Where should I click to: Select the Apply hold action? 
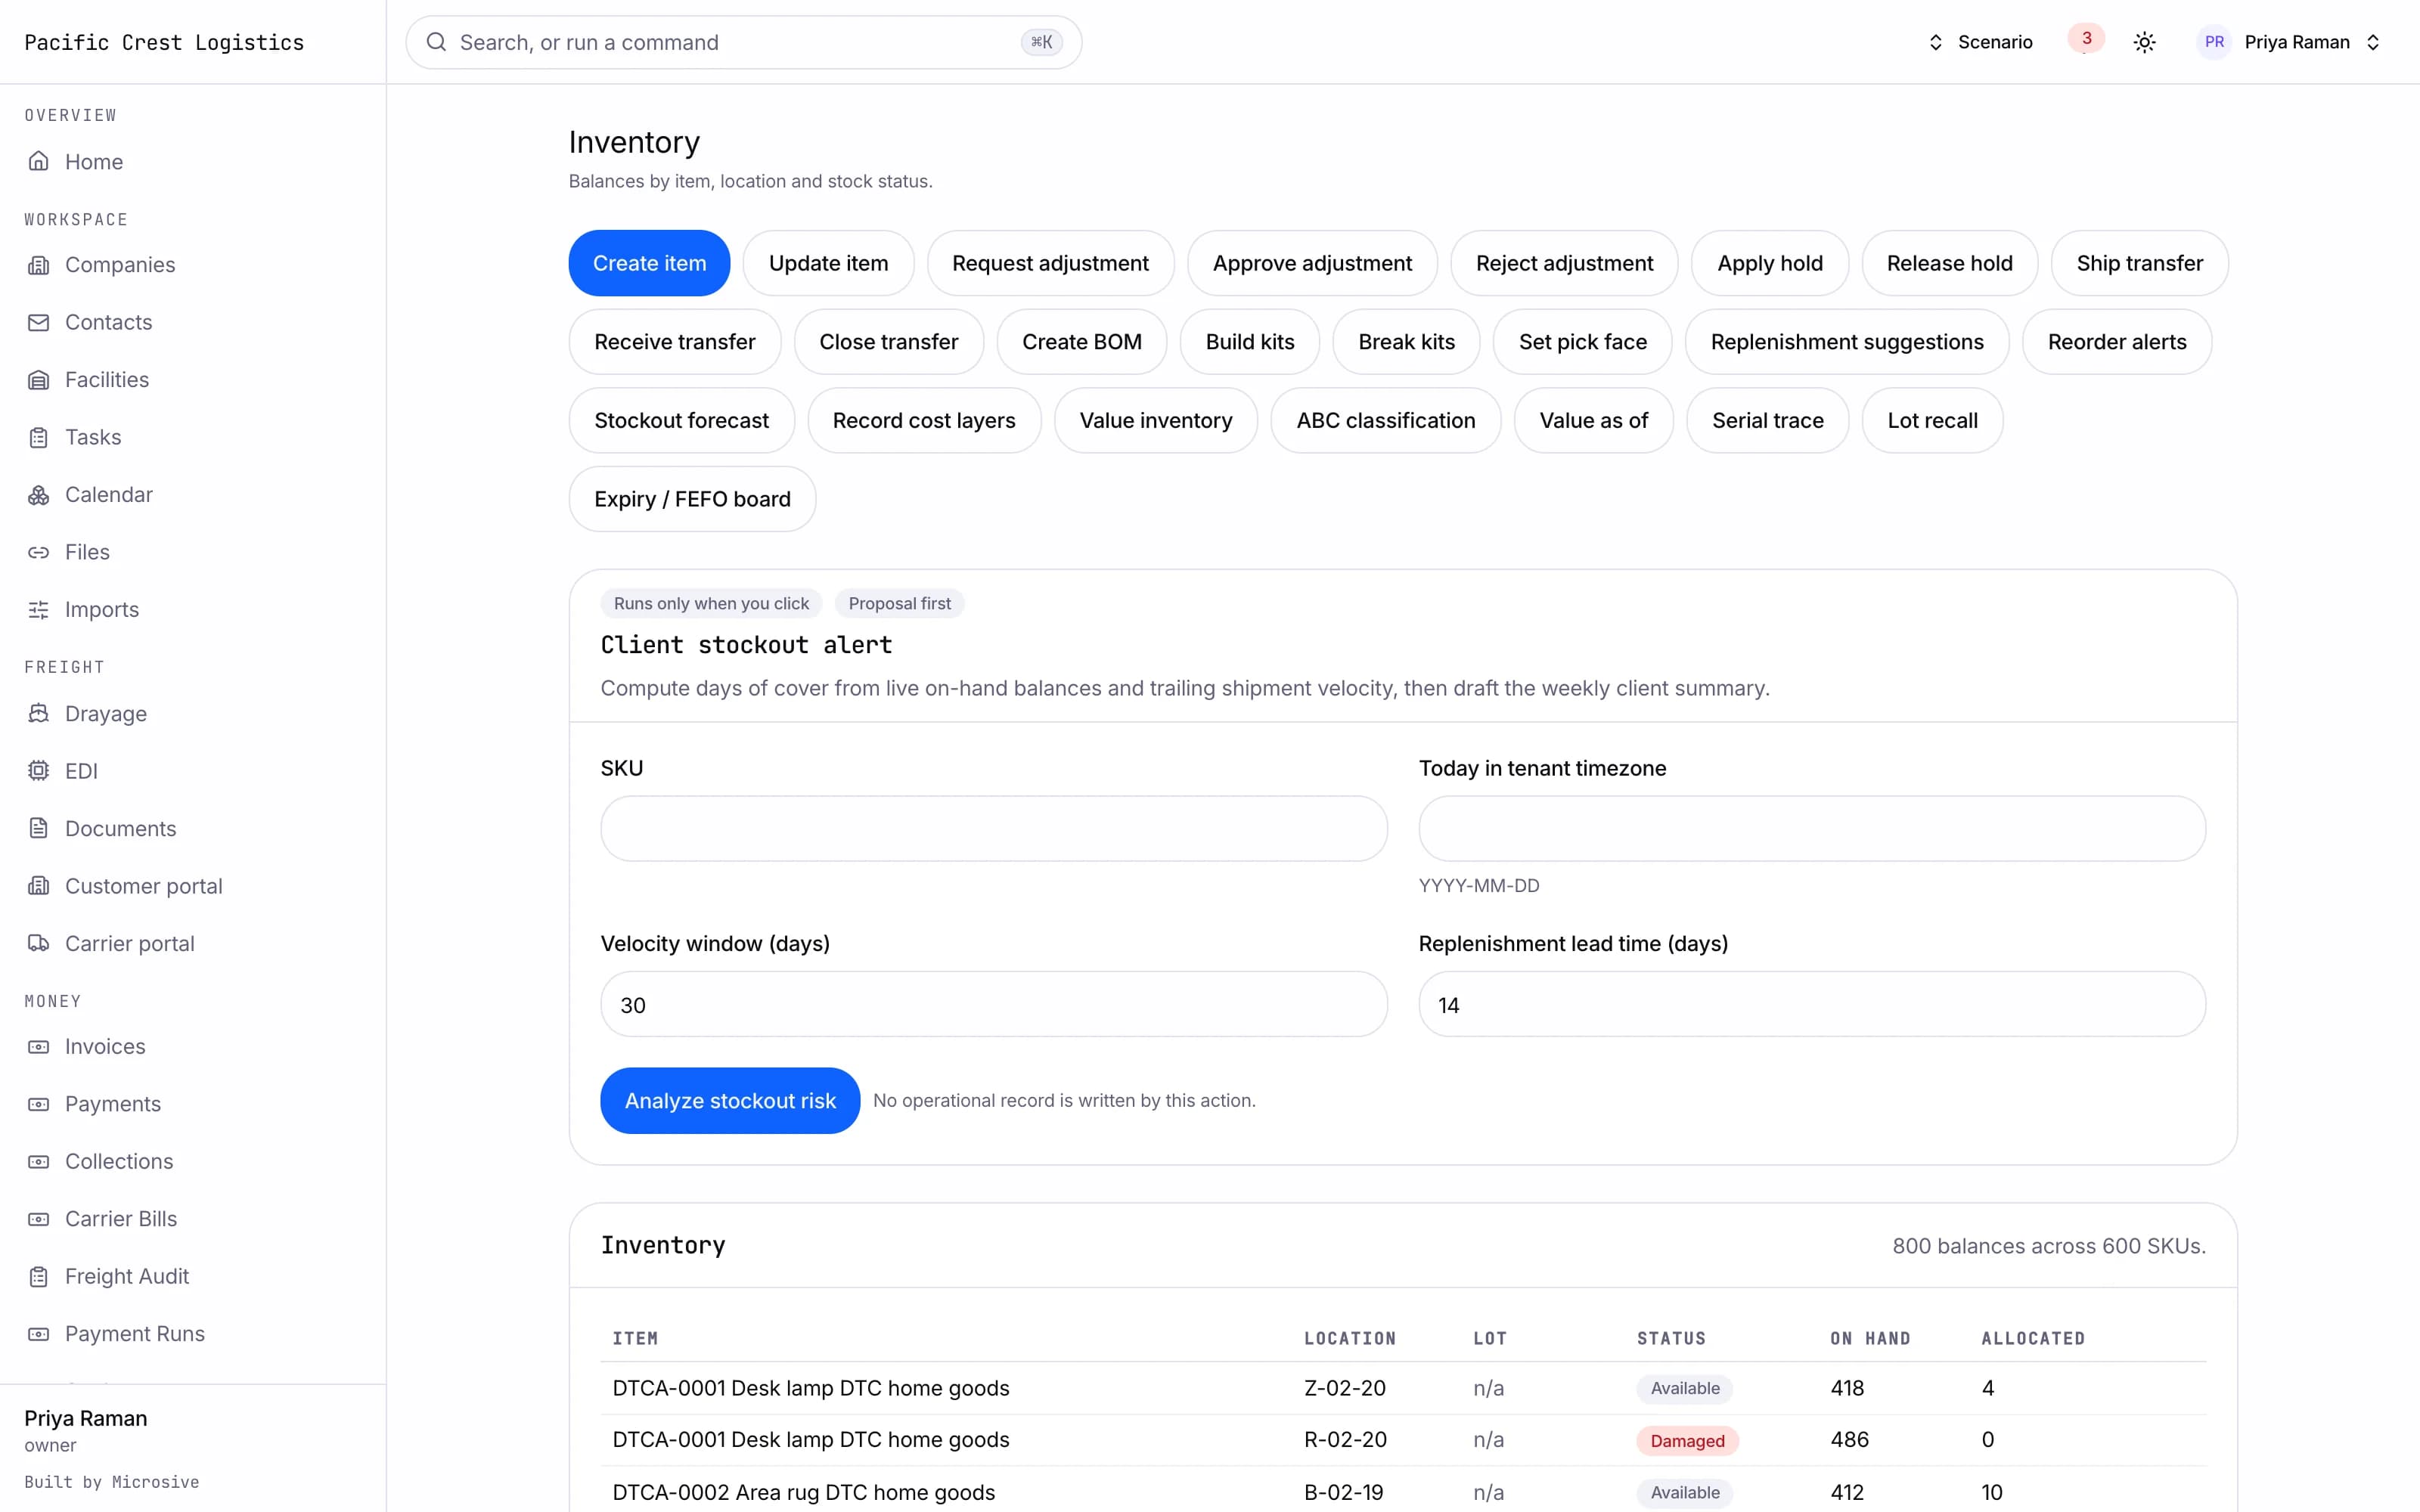pos(1769,263)
